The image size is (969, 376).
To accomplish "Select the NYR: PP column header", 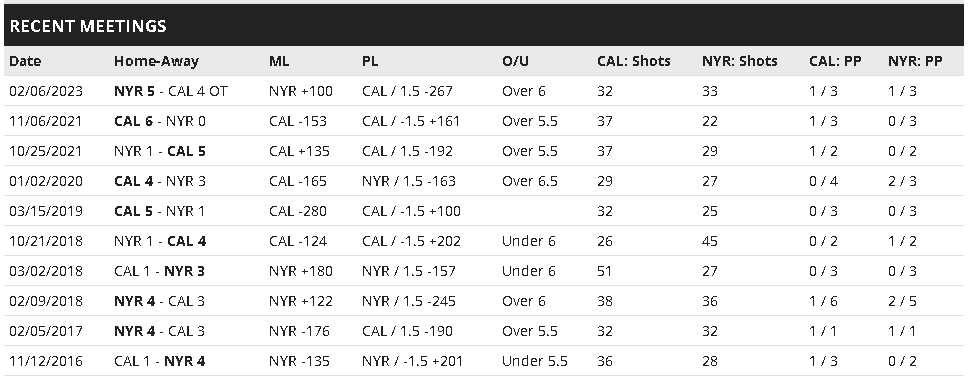I will tap(915, 61).
